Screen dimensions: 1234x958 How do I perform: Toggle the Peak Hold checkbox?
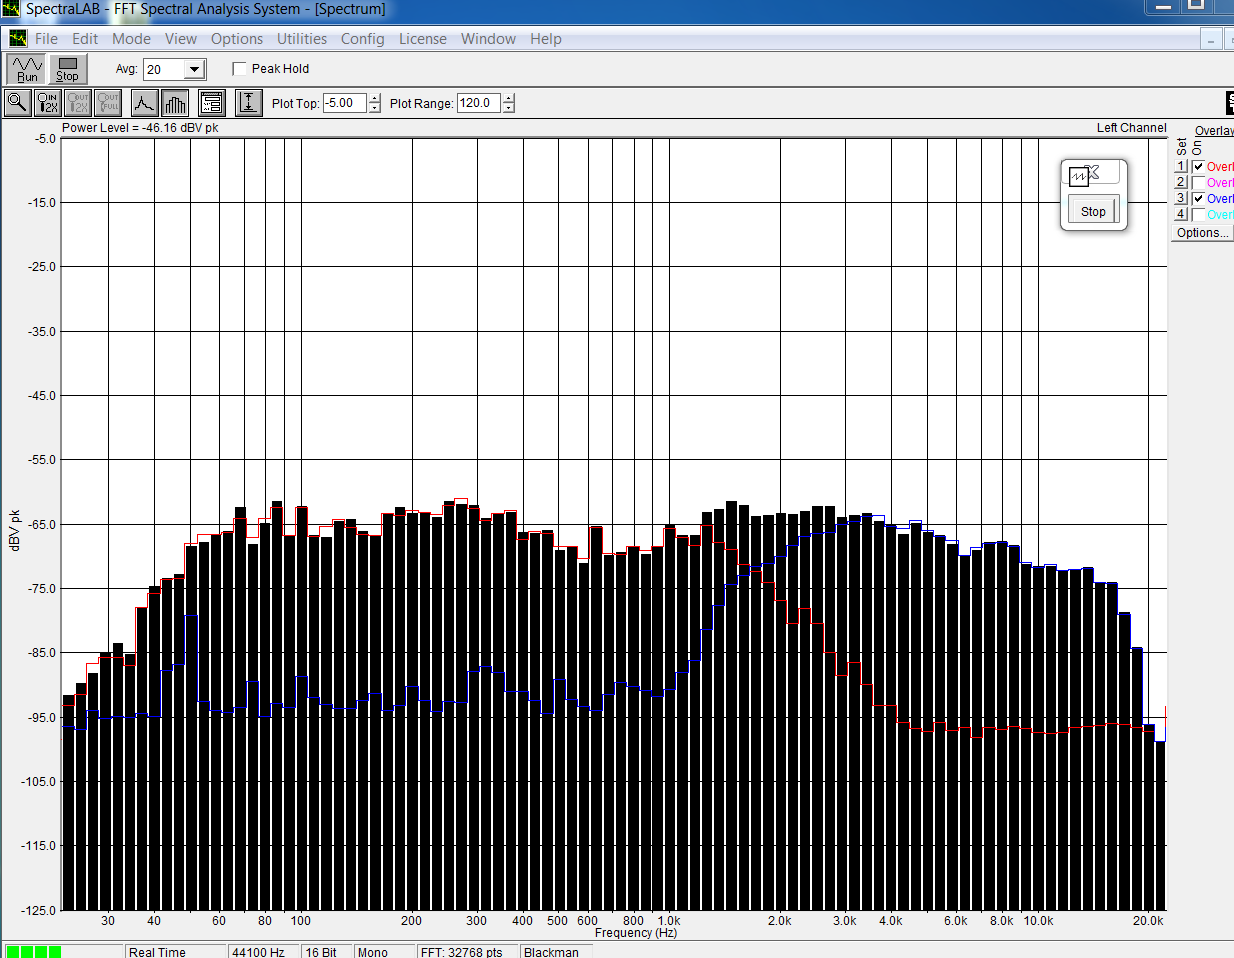point(239,69)
